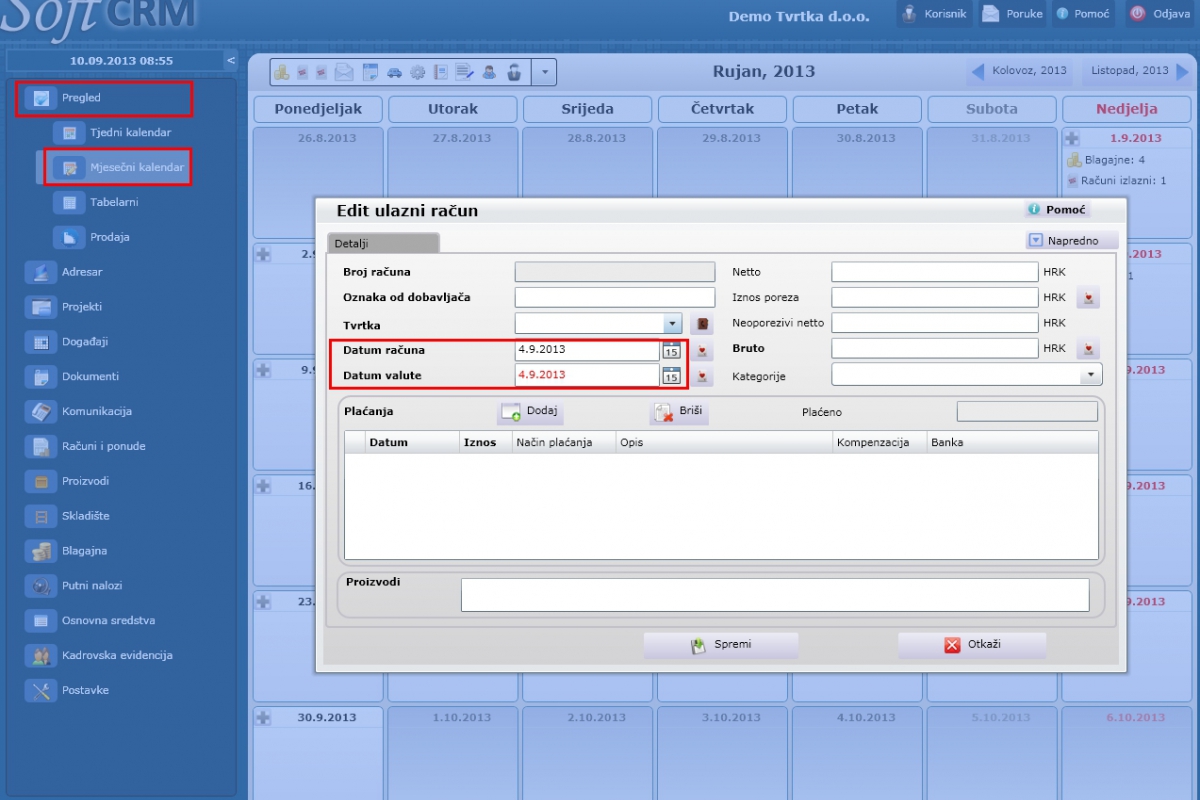Viewport: 1200px width, 800px height.
Task: Click the Događaji icon in the sidebar
Action: (41, 342)
